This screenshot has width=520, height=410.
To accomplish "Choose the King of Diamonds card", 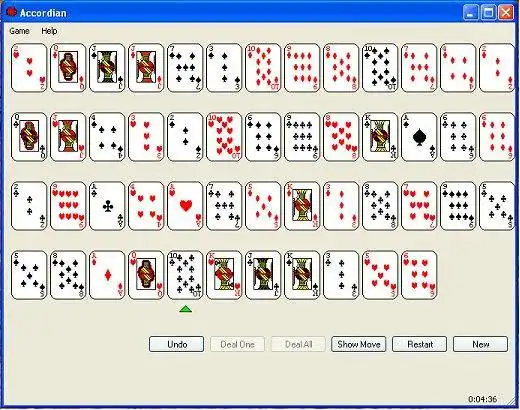I will click(x=302, y=206).
